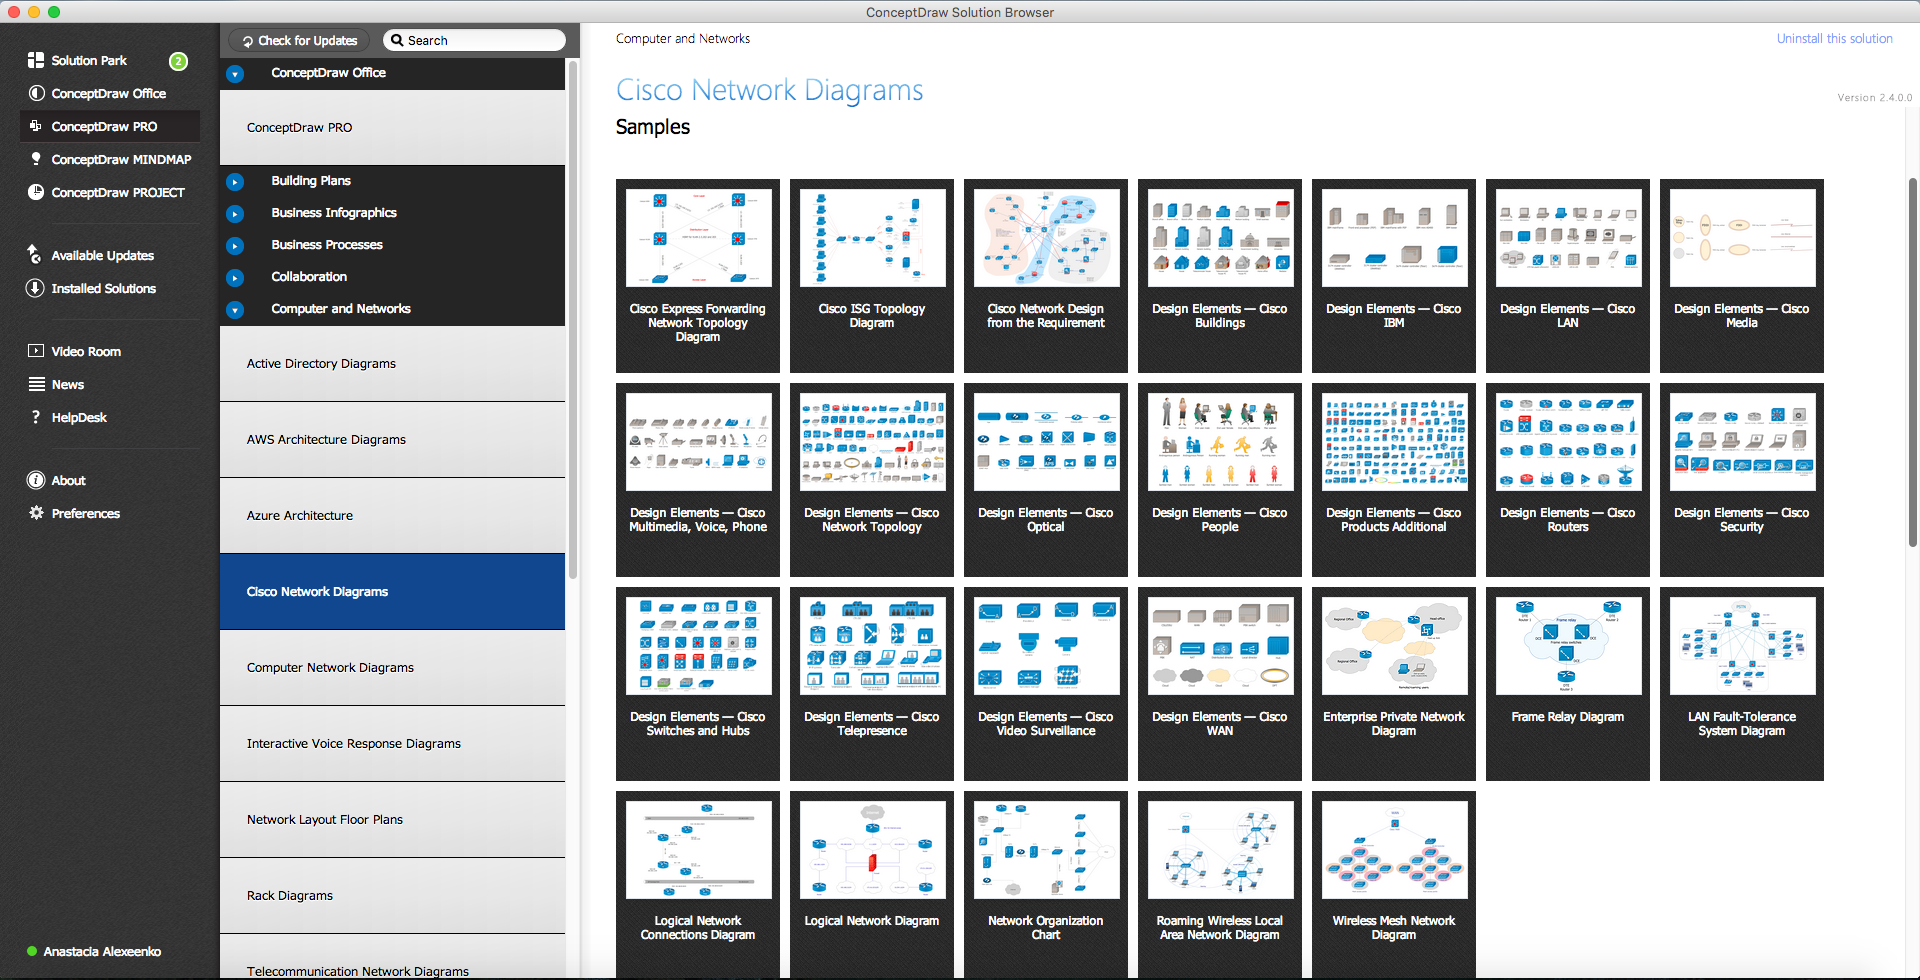This screenshot has width=1920, height=980.
Task: Expand the Collaboration category arrow
Action: click(235, 277)
